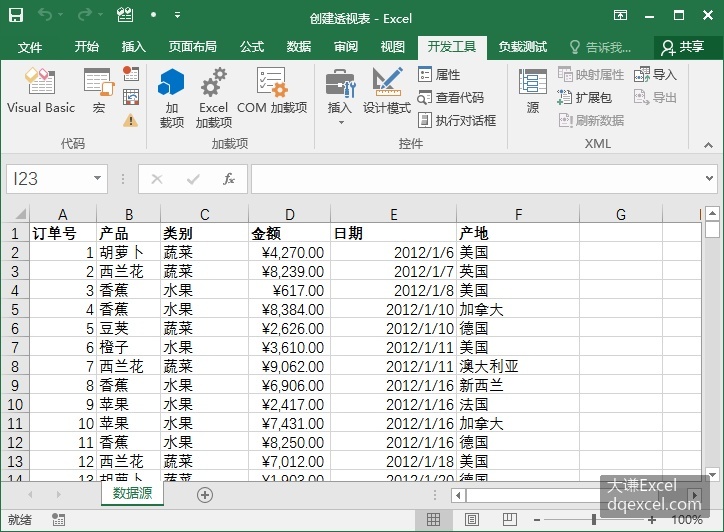Click 映射属性 map properties
The image size is (724, 532).
tap(591, 74)
